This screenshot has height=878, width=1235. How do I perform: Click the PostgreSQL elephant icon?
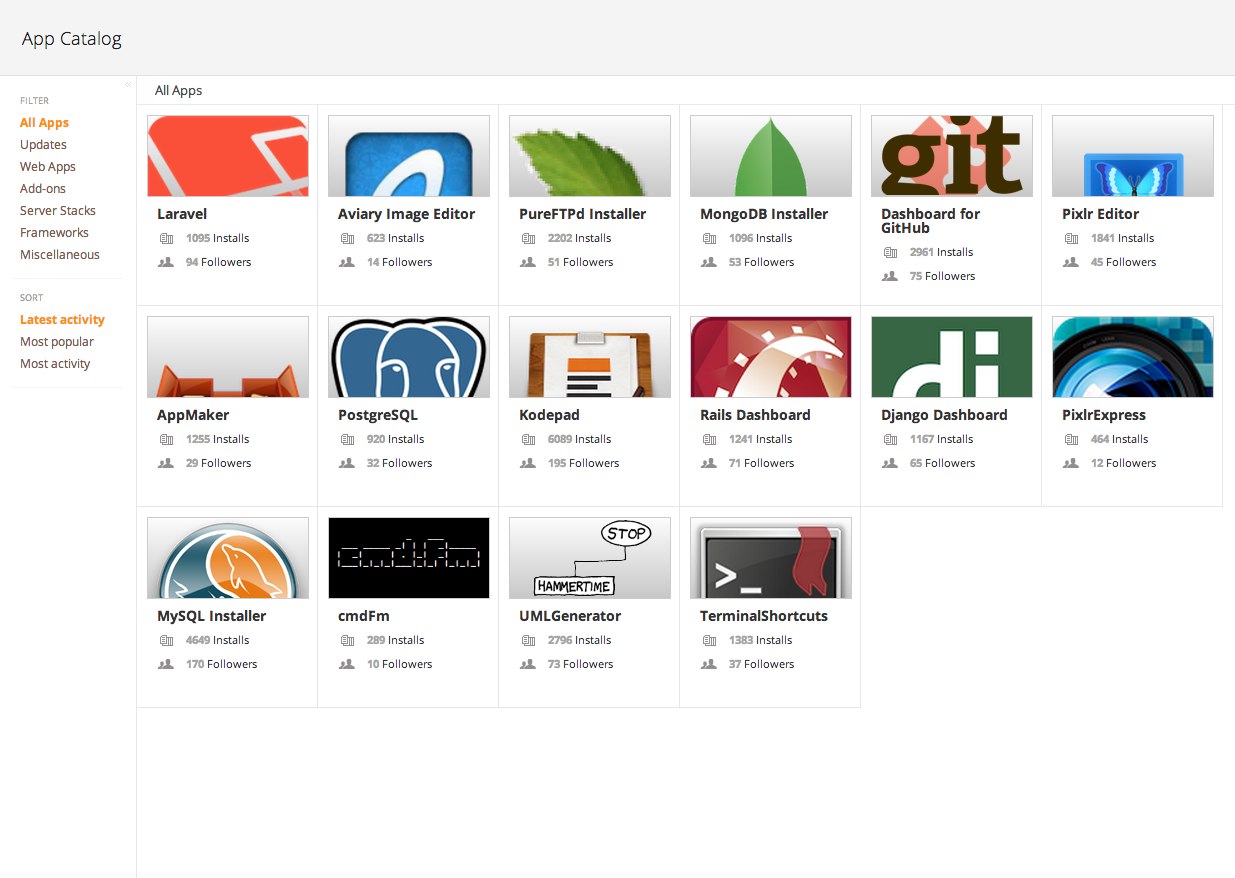409,357
